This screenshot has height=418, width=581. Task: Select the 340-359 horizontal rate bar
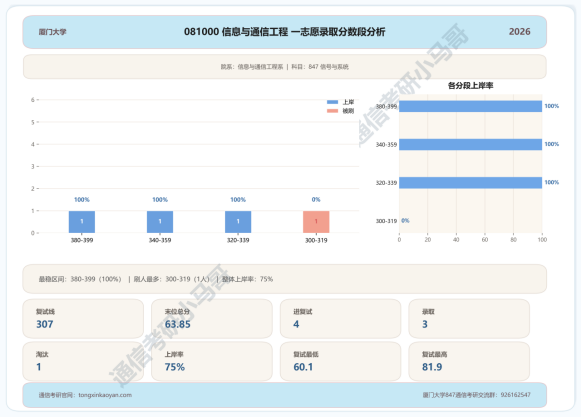coord(471,144)
